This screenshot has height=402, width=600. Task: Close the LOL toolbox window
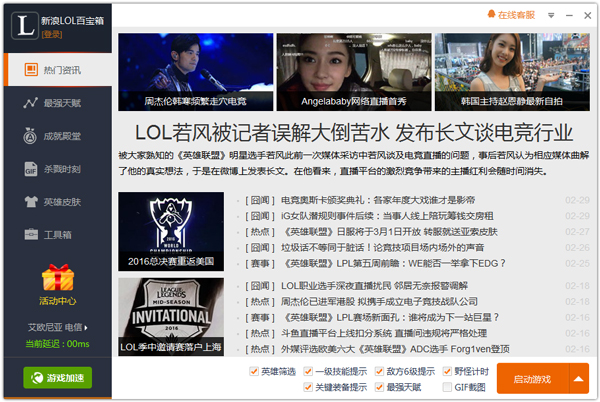click(588, 15)
